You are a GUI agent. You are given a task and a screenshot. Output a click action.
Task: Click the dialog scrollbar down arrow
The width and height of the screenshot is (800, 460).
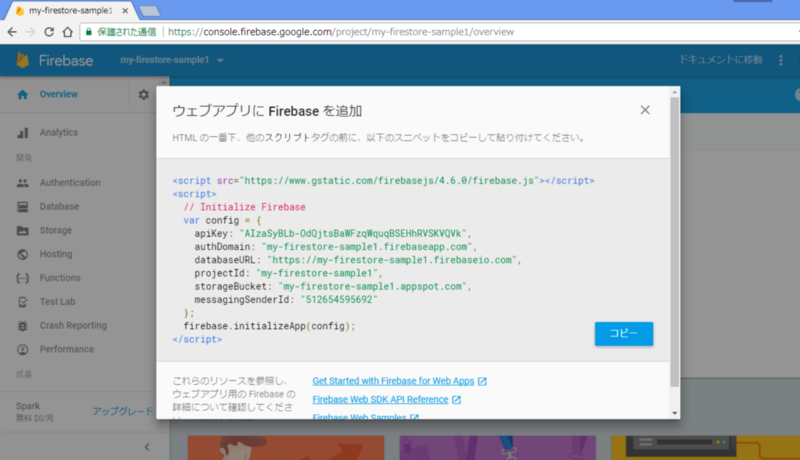tap(675, 414)
